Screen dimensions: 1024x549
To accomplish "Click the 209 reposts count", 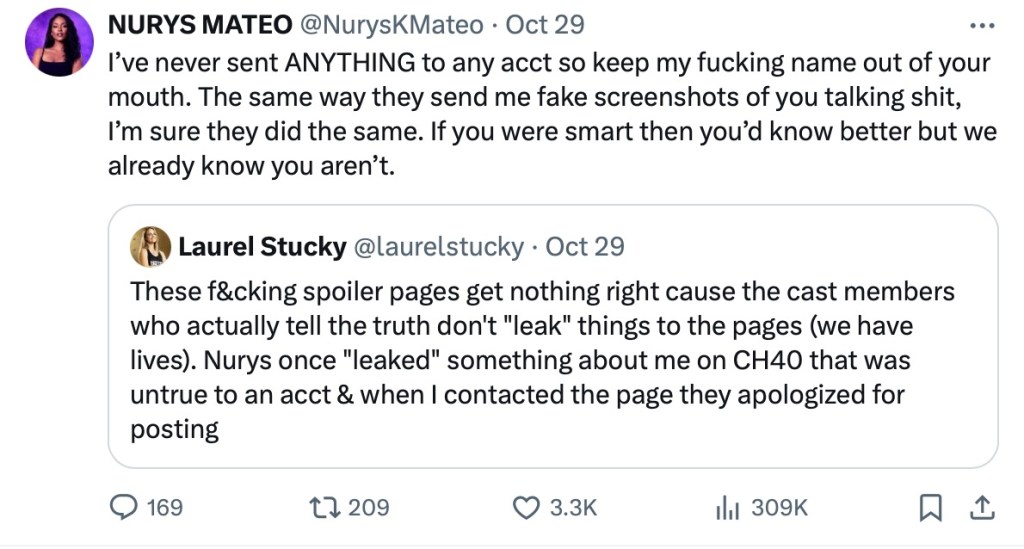I will click(369, 508).
